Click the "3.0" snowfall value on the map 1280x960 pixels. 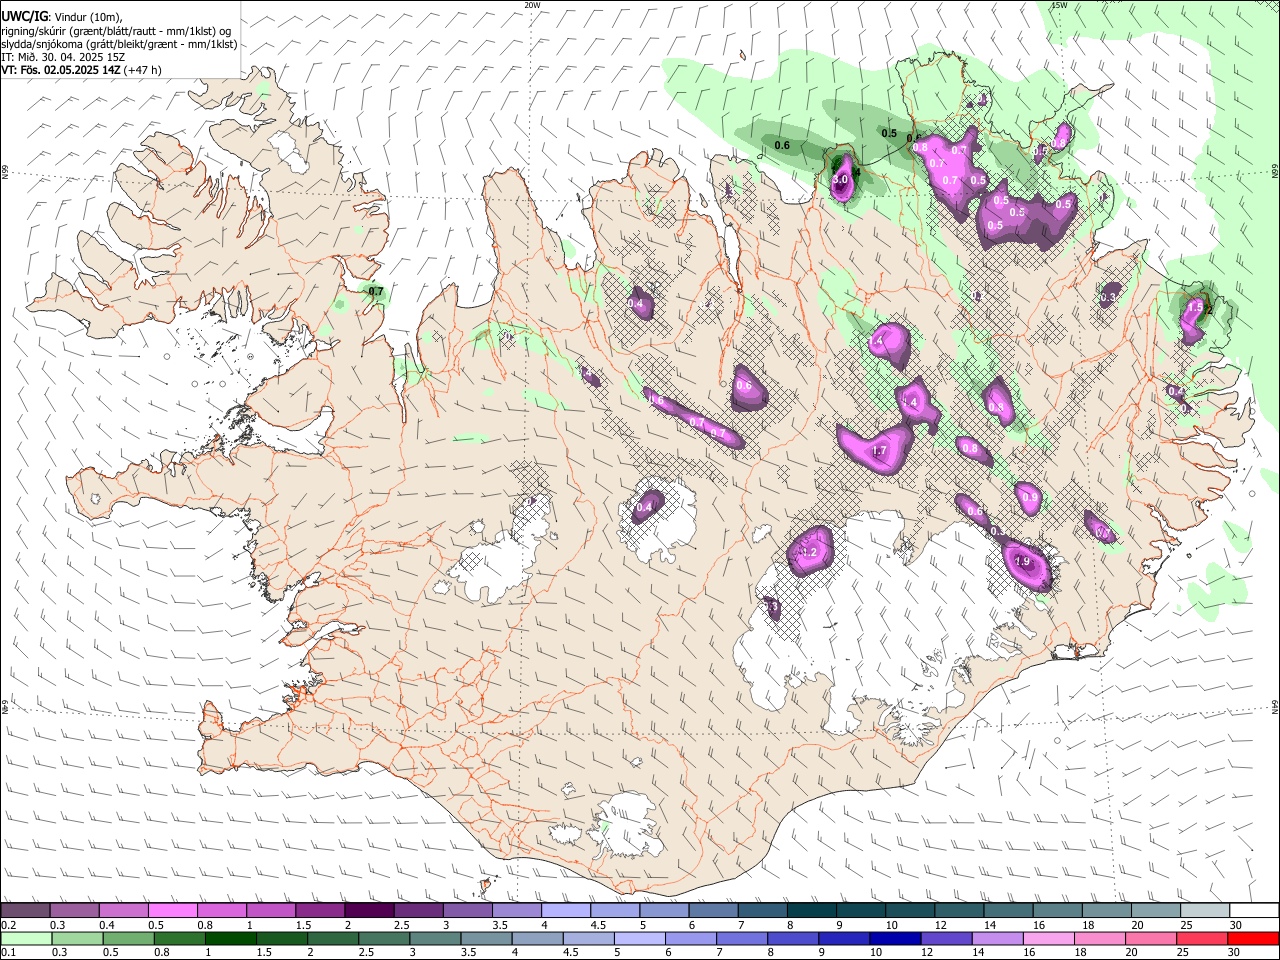coord(840,179)
